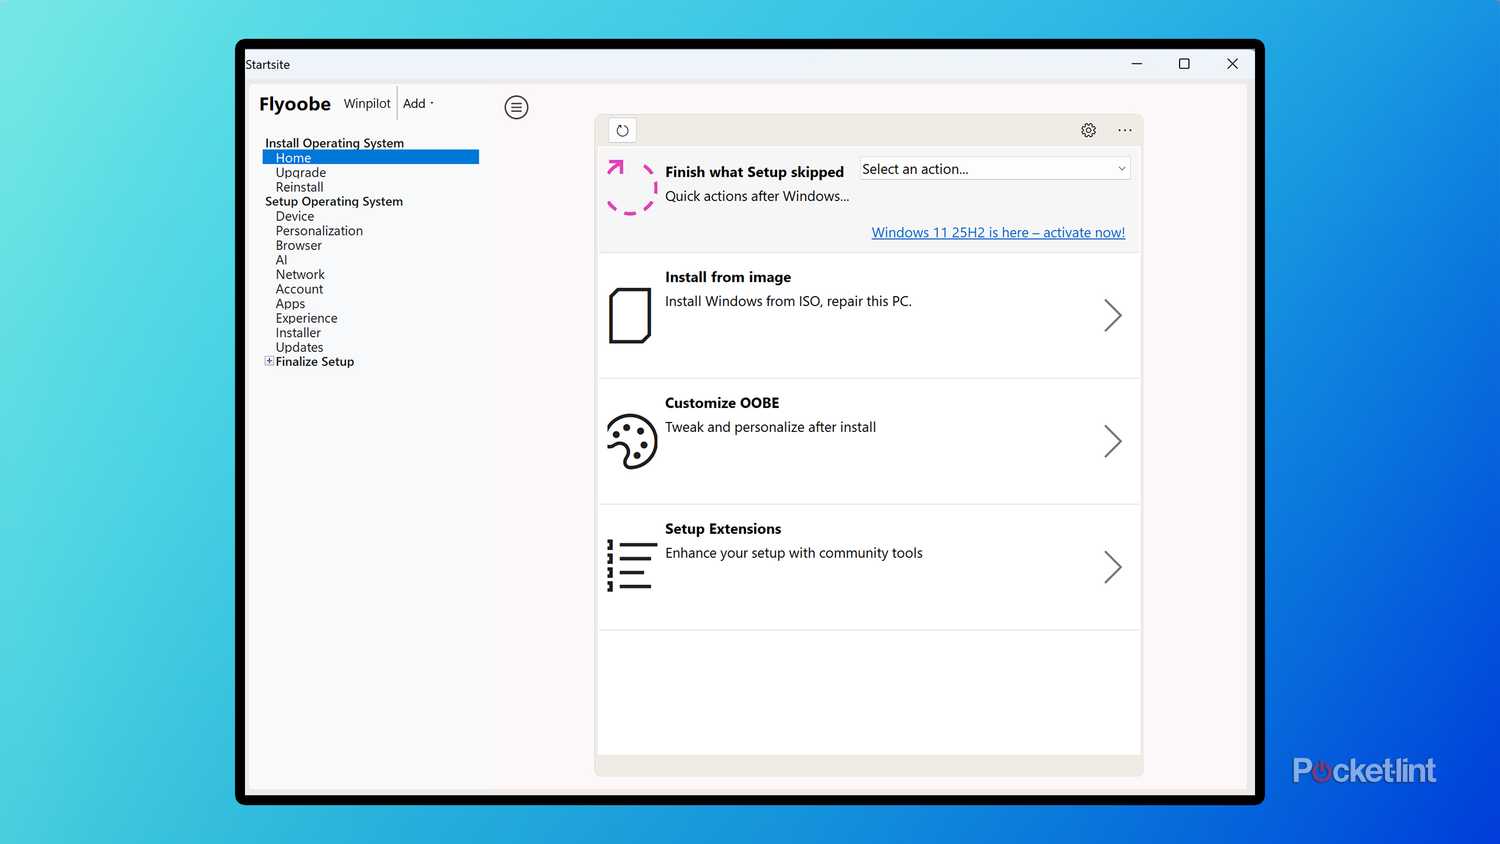
Task: Open the 'Select an action...' dropdown
Action: [994, 169]
